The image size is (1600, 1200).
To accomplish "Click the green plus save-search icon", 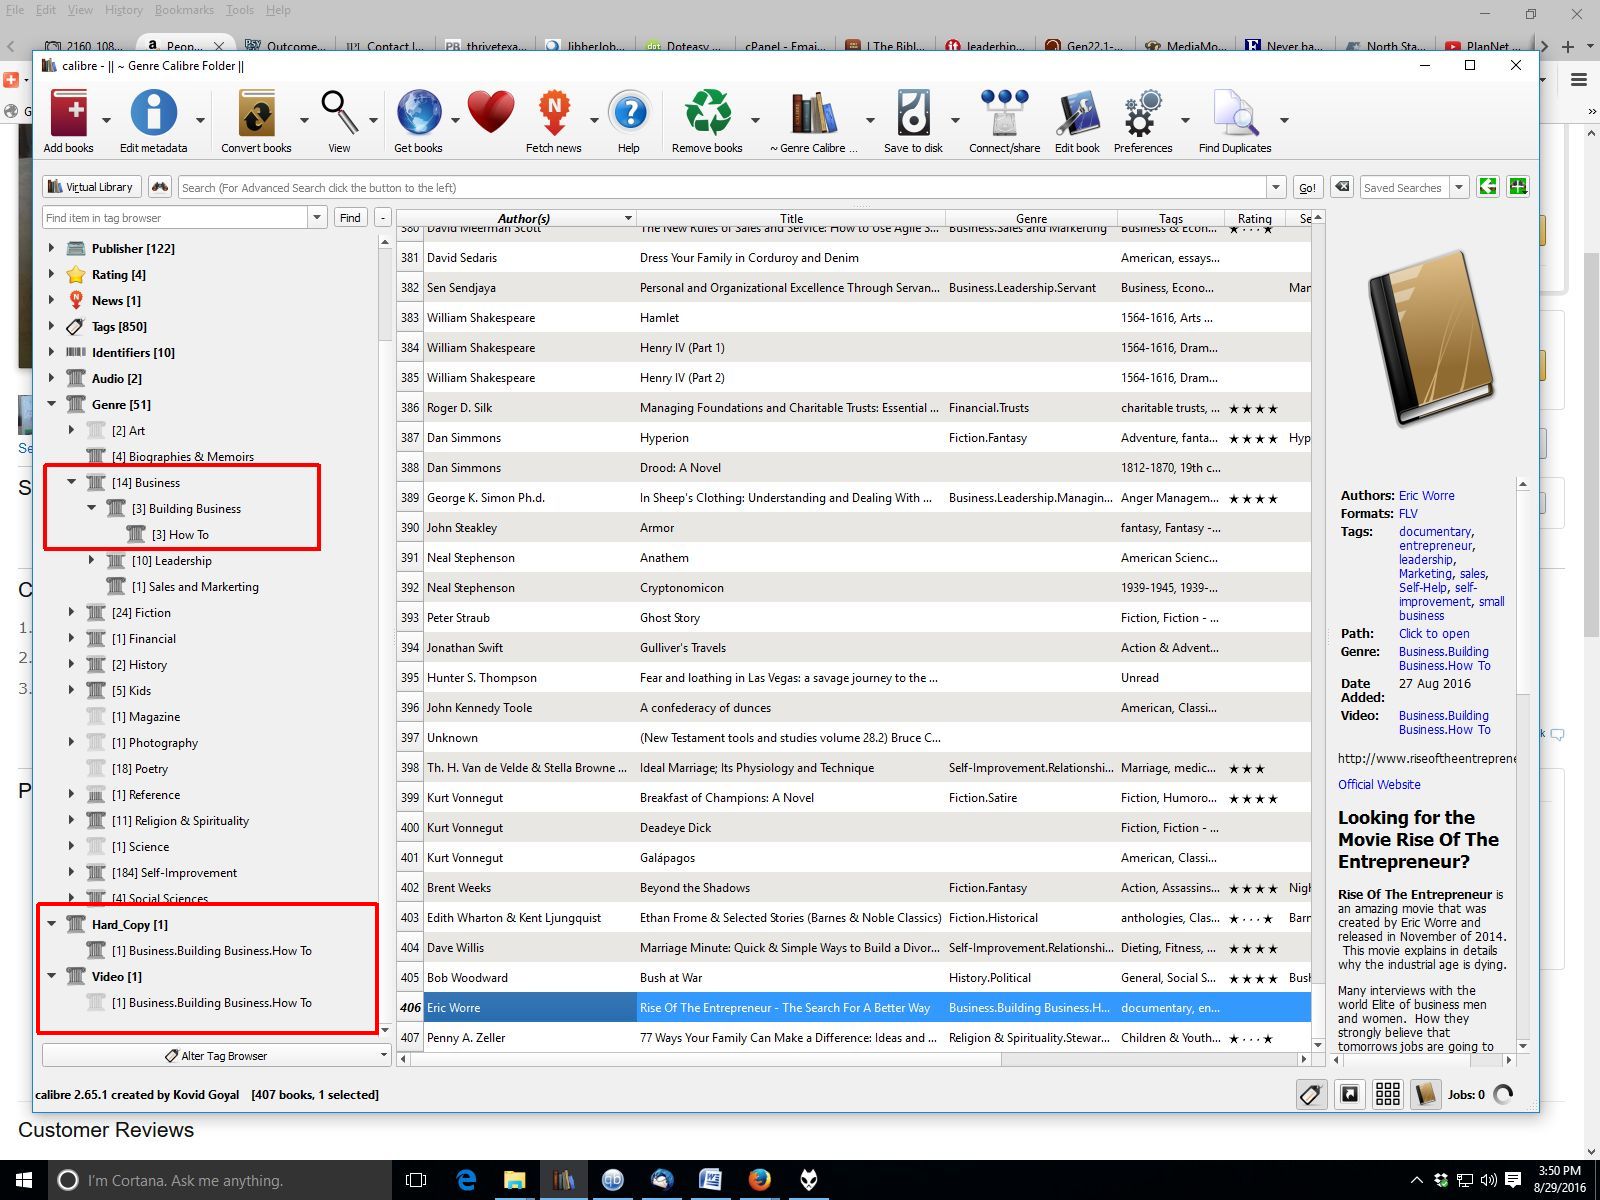I will coord(1518,187).
